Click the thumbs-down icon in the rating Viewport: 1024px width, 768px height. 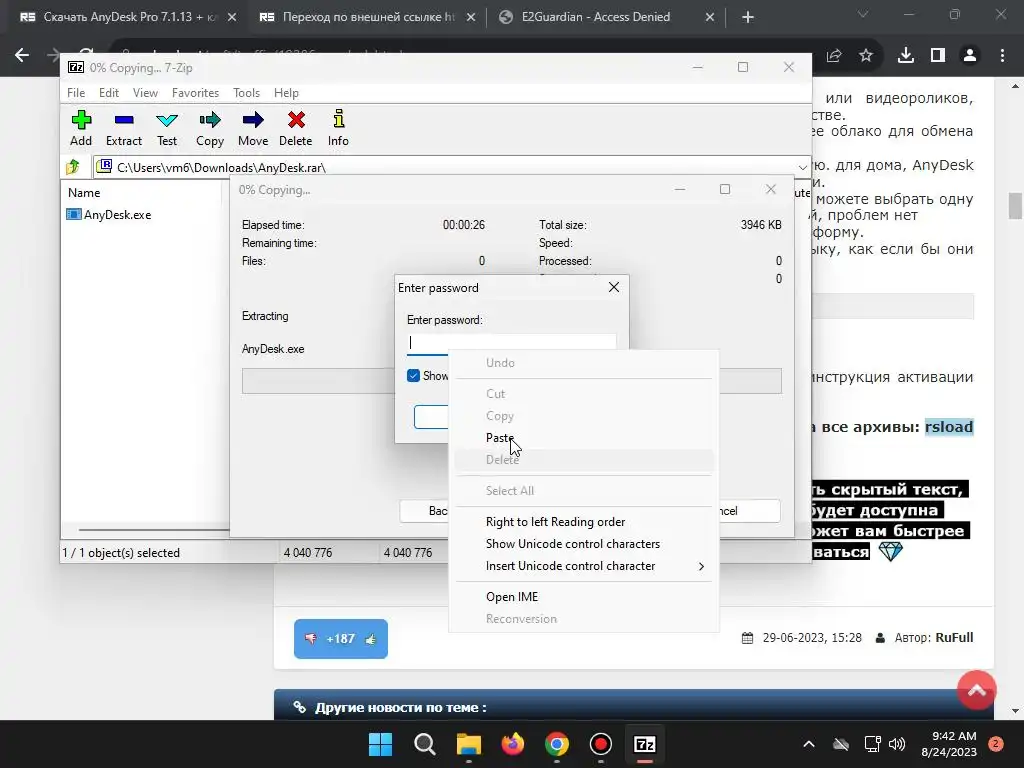click(311, 639)
